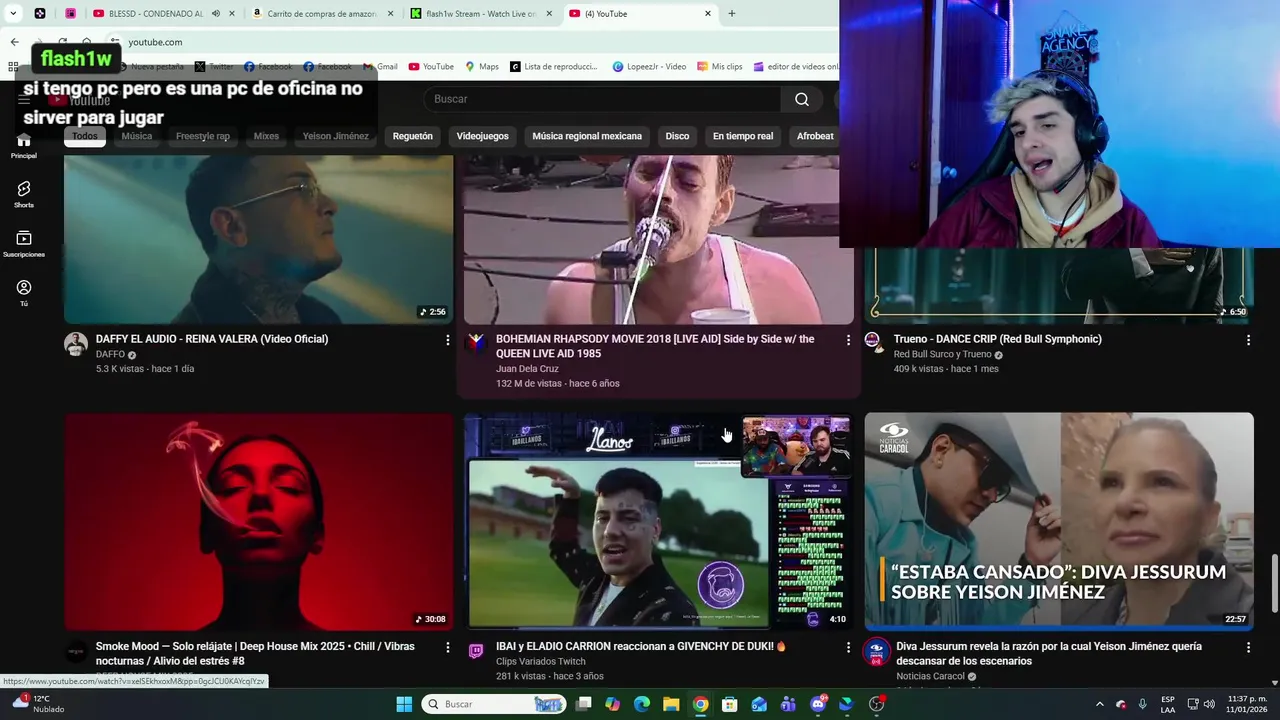The width and height of the screenshot is (1280, 720).
Task: Open options menu for Trueno DANCE CRIP video
Action: coord(1248,340)
